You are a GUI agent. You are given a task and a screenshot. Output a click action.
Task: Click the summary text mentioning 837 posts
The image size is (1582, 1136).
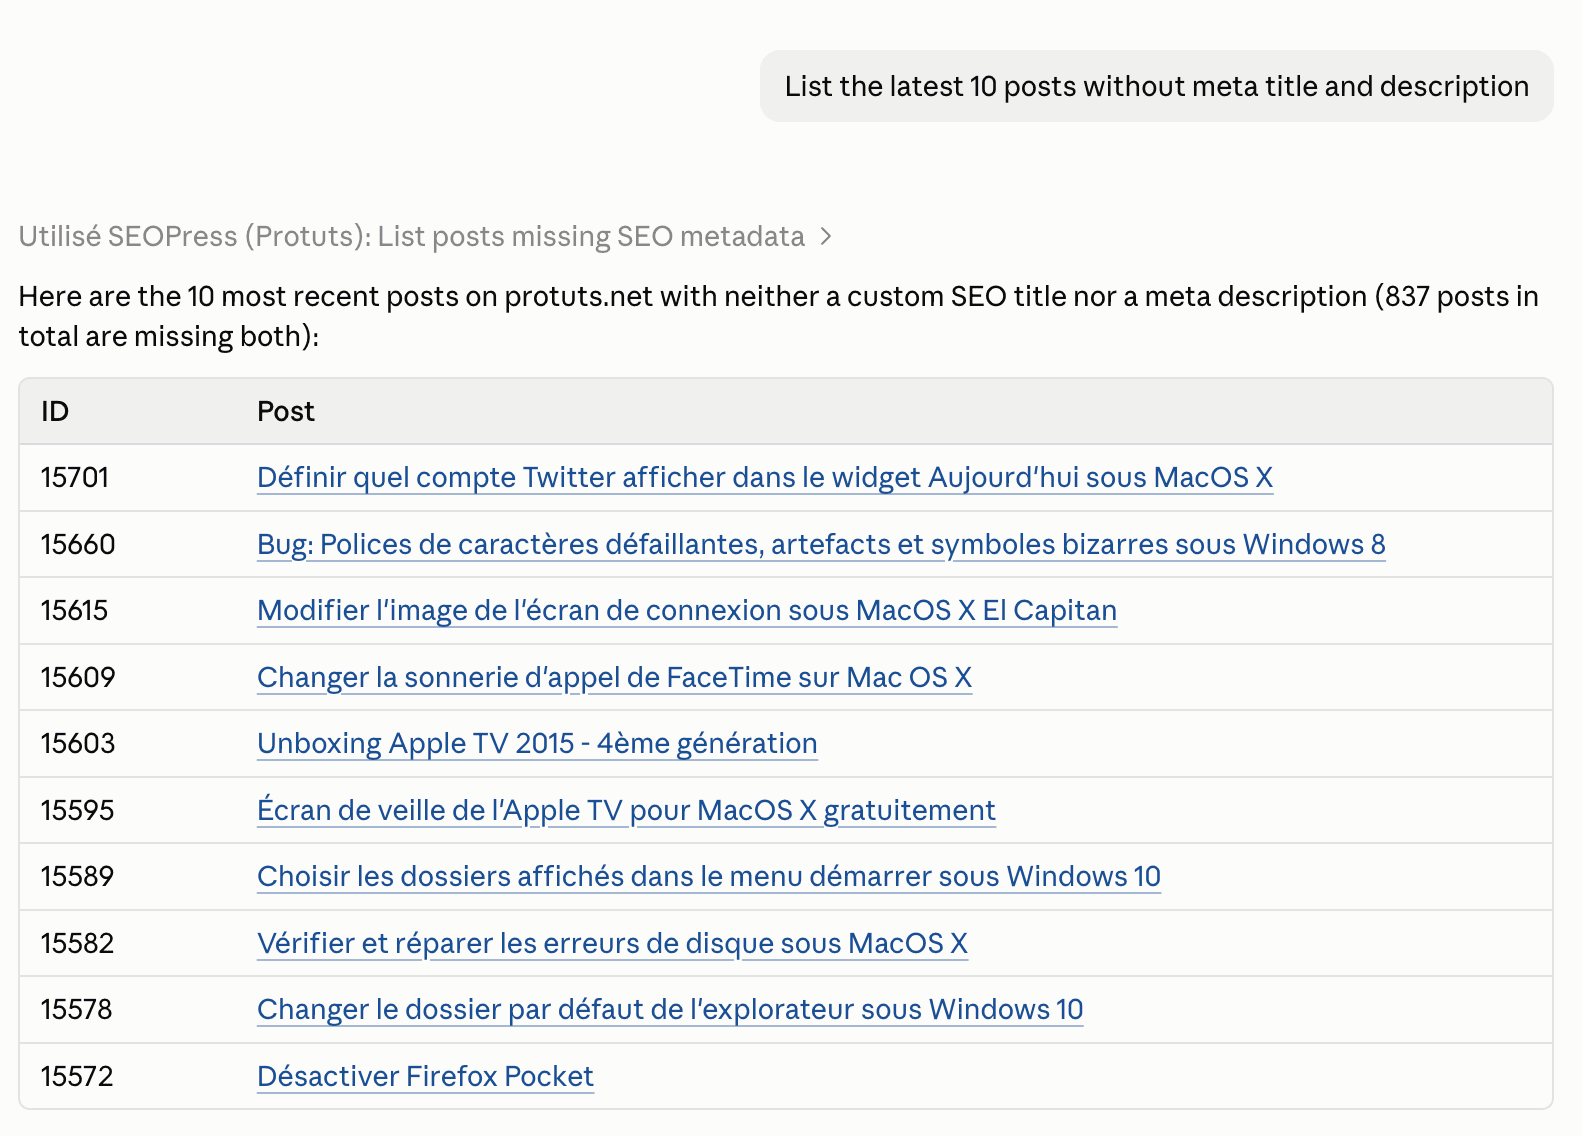click(x=779, y=316)
